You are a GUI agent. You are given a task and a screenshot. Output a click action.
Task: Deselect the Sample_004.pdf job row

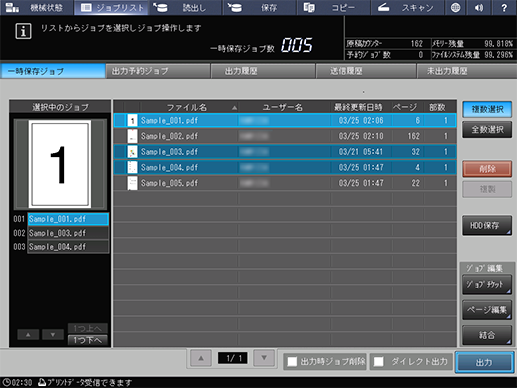click(285, 167)
